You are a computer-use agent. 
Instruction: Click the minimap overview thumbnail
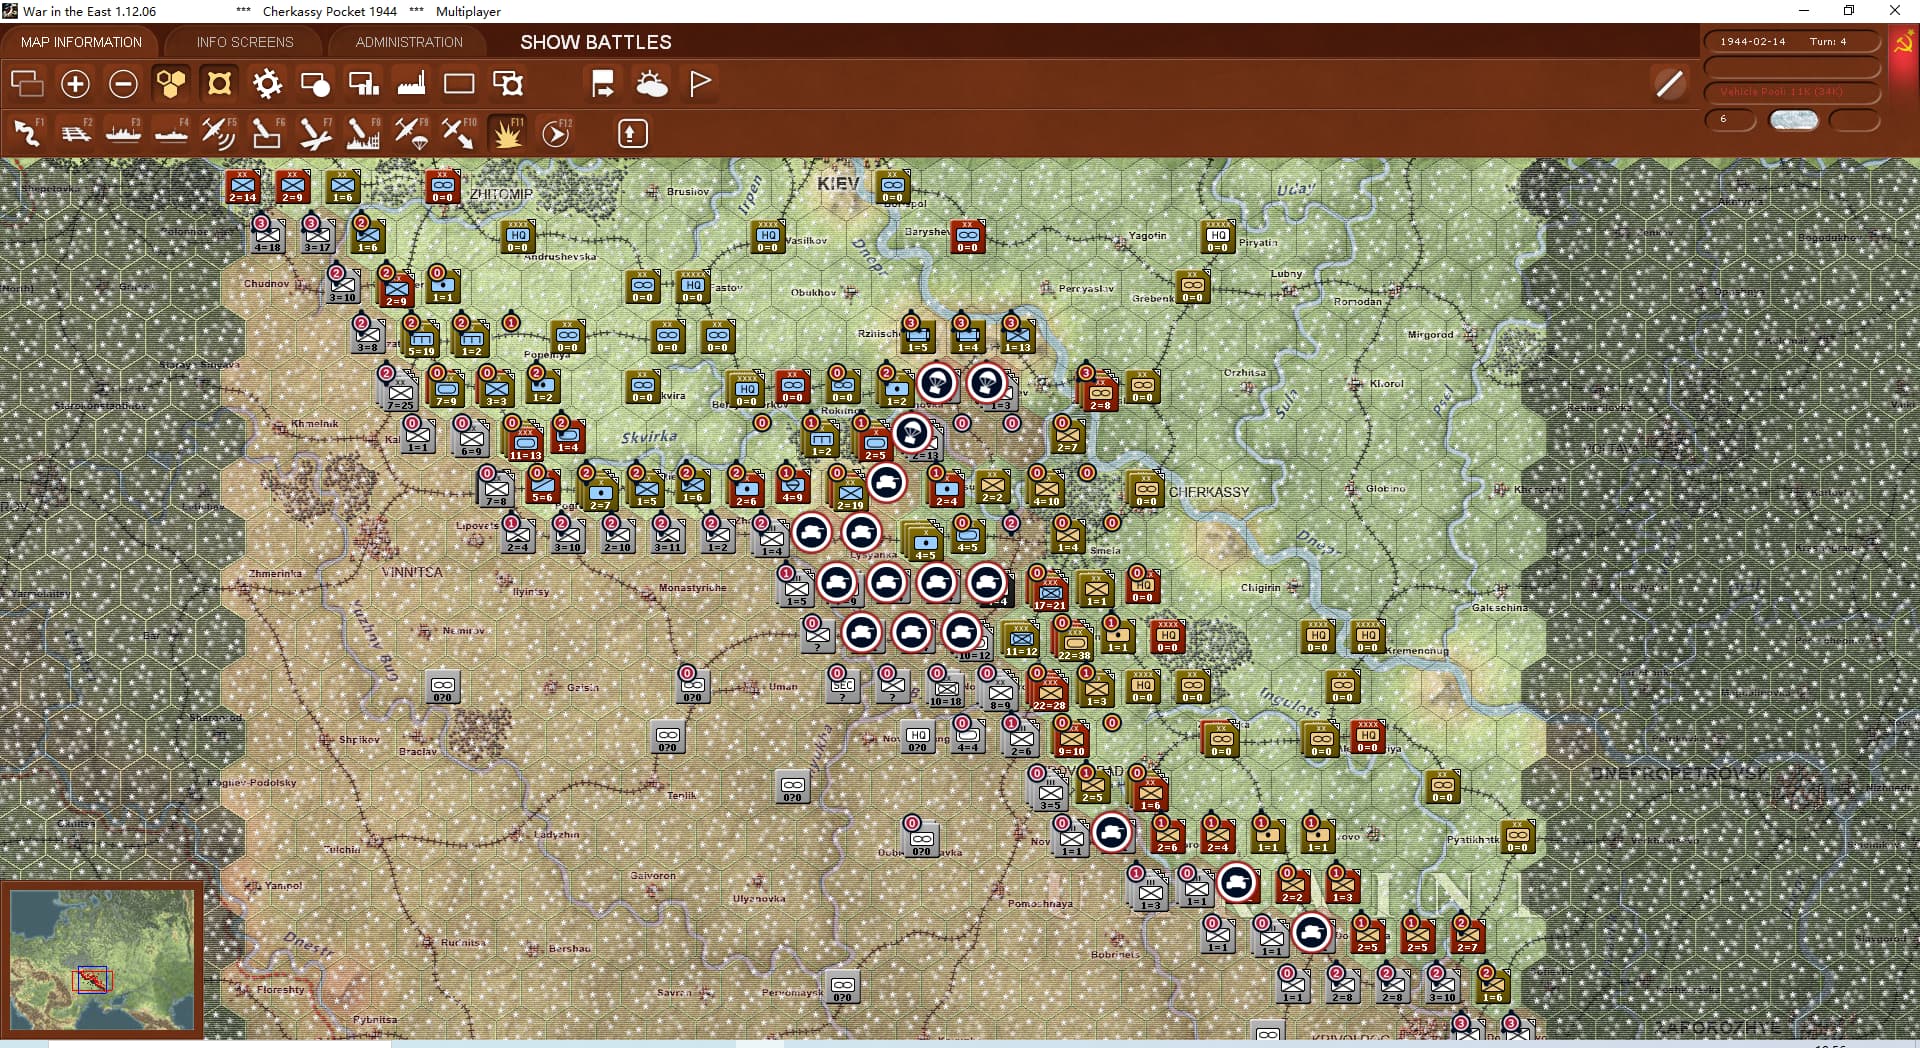tap(102, 960)
